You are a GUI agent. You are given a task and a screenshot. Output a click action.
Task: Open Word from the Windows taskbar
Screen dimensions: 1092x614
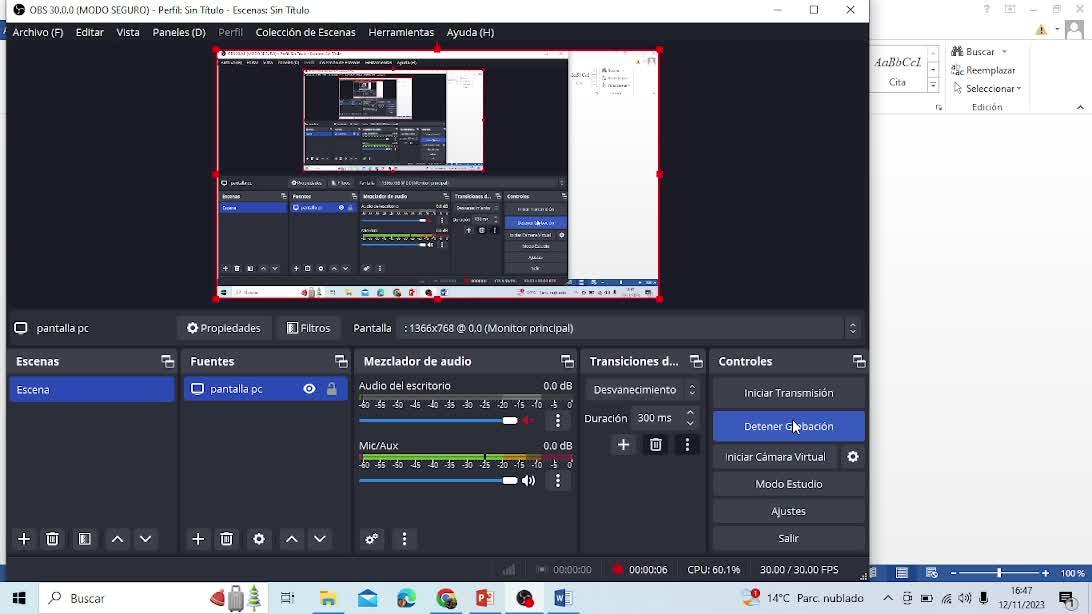coord(563,598)
